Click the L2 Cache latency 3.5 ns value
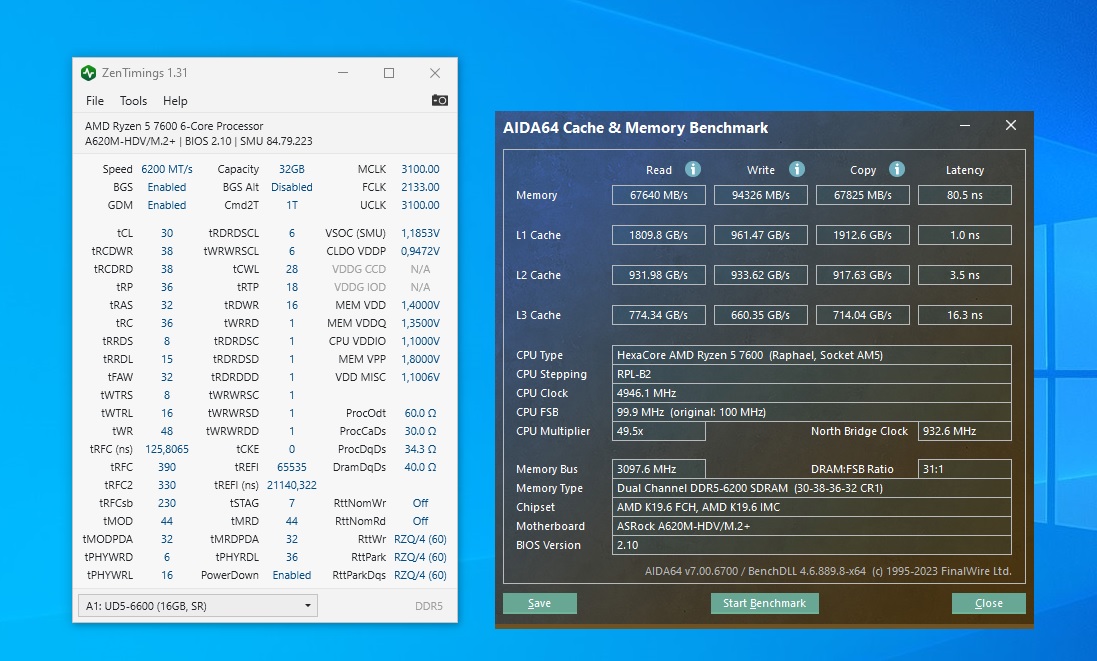The image size is (1097, 661). tap(965, 275)
